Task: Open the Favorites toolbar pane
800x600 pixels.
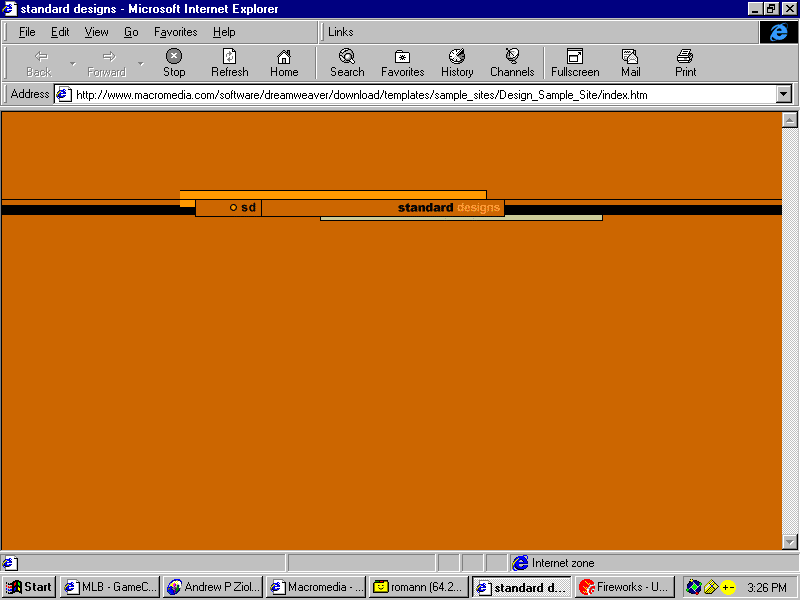Action: pyautogui.click(x=403, y=63)
